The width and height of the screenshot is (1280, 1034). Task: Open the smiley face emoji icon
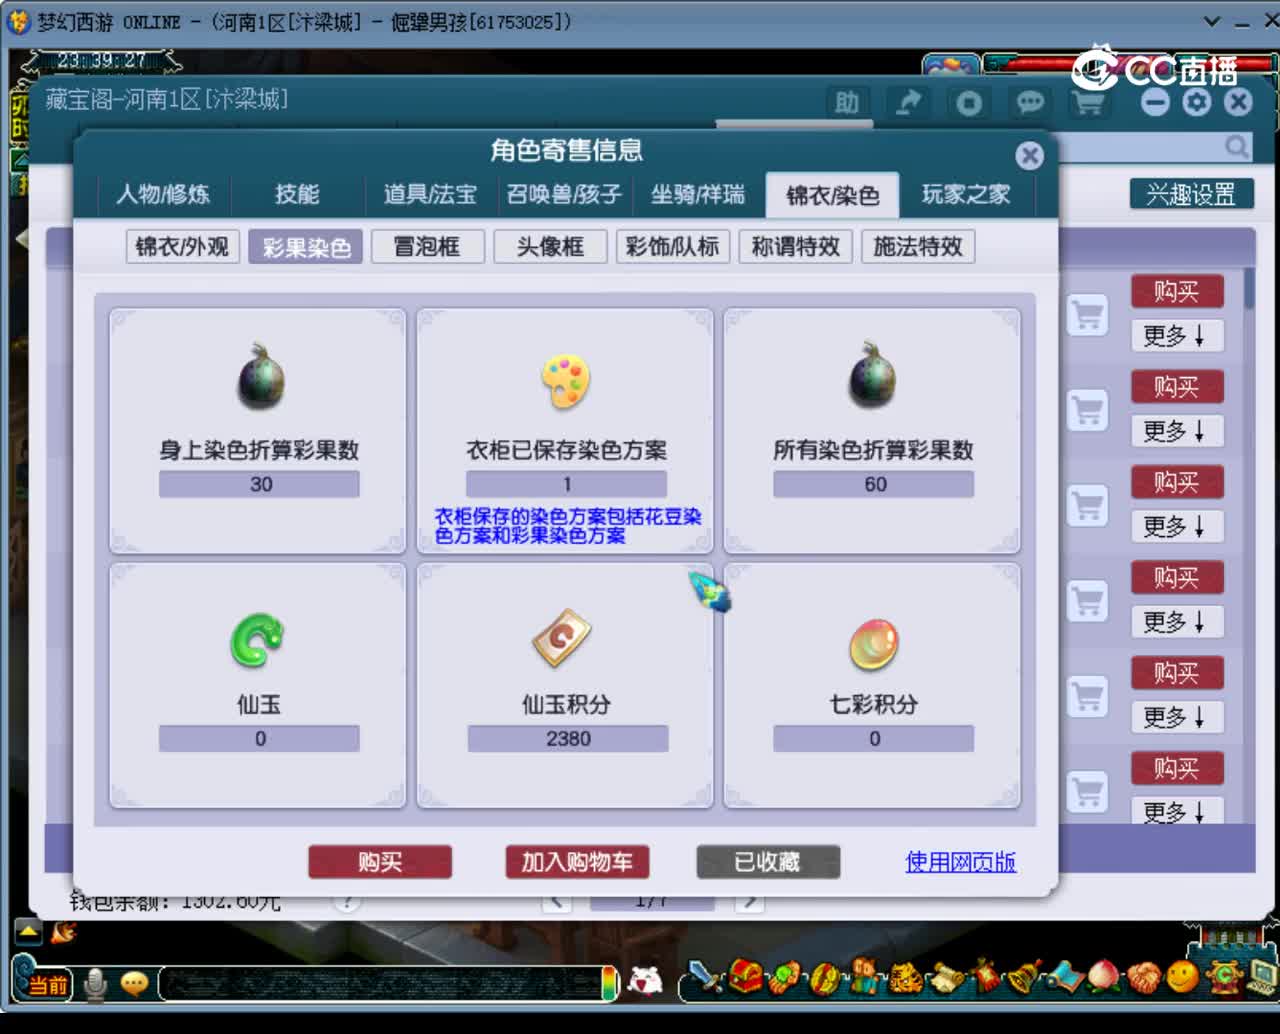tap(1183, 975)
